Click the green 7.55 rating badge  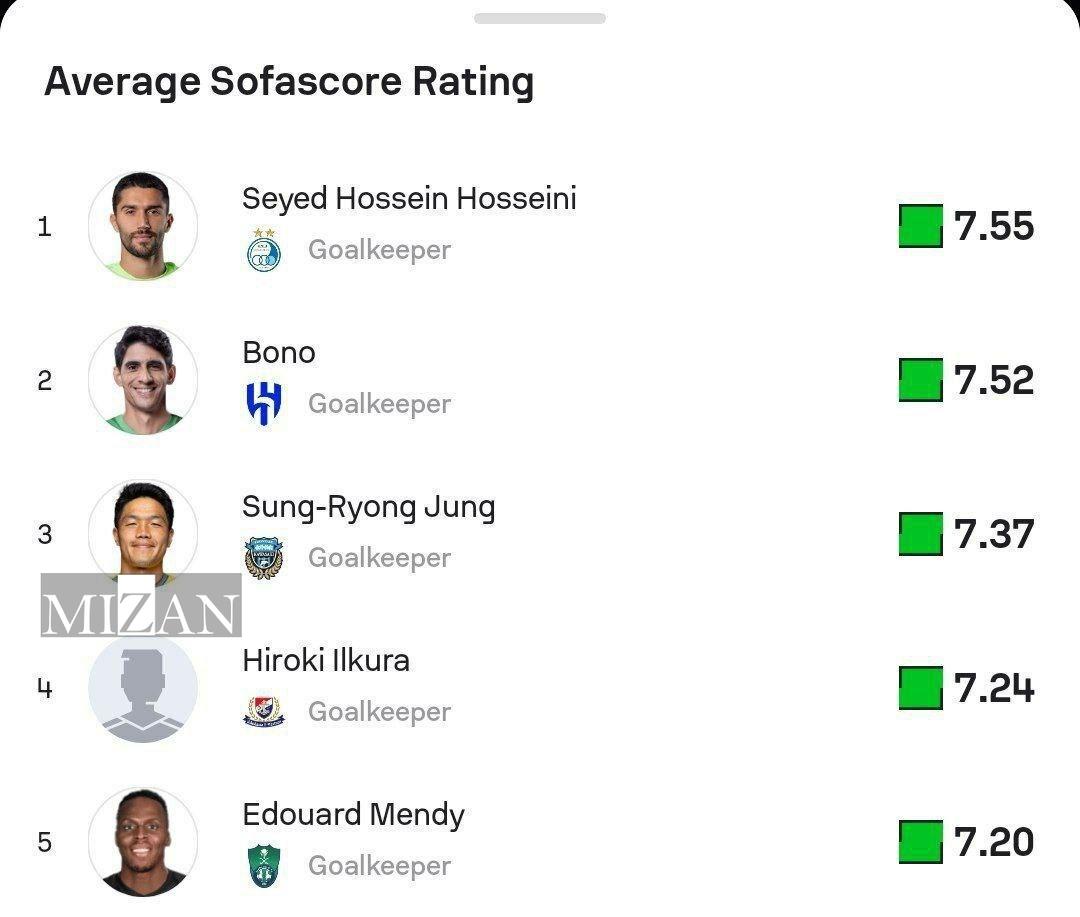point(920,226)
